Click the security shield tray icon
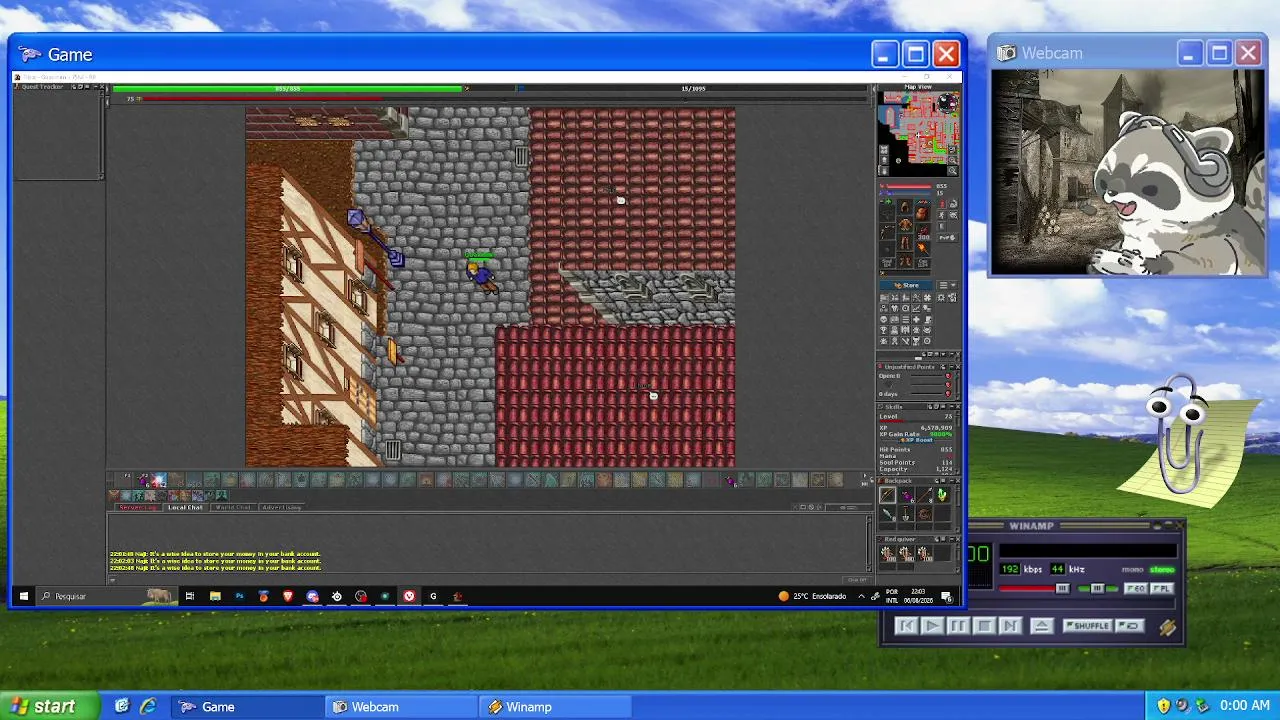The width and height of the screenshot is (1280, 720). (x=1164, y=707)
